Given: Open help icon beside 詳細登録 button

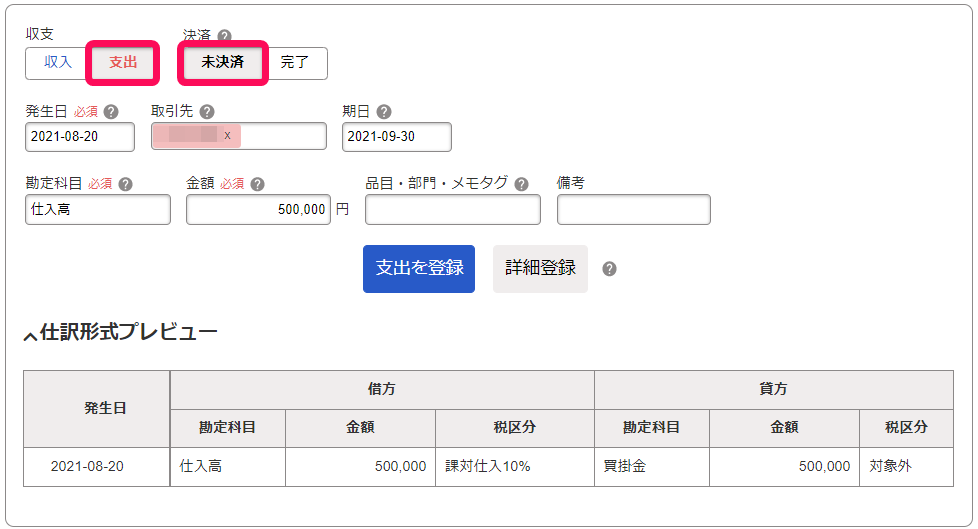Looking at the screenshot, I should tap(609, 269).
